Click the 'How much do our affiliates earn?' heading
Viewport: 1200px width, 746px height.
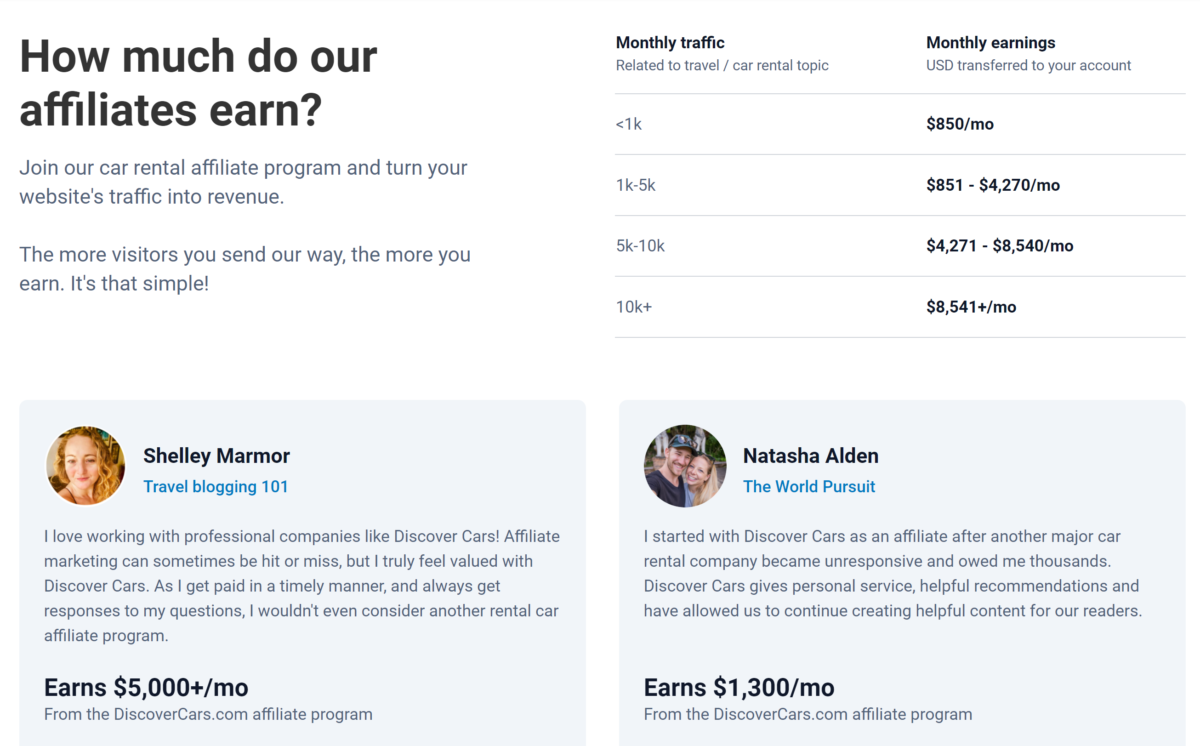pyautogui.click(x=198, y=83)
